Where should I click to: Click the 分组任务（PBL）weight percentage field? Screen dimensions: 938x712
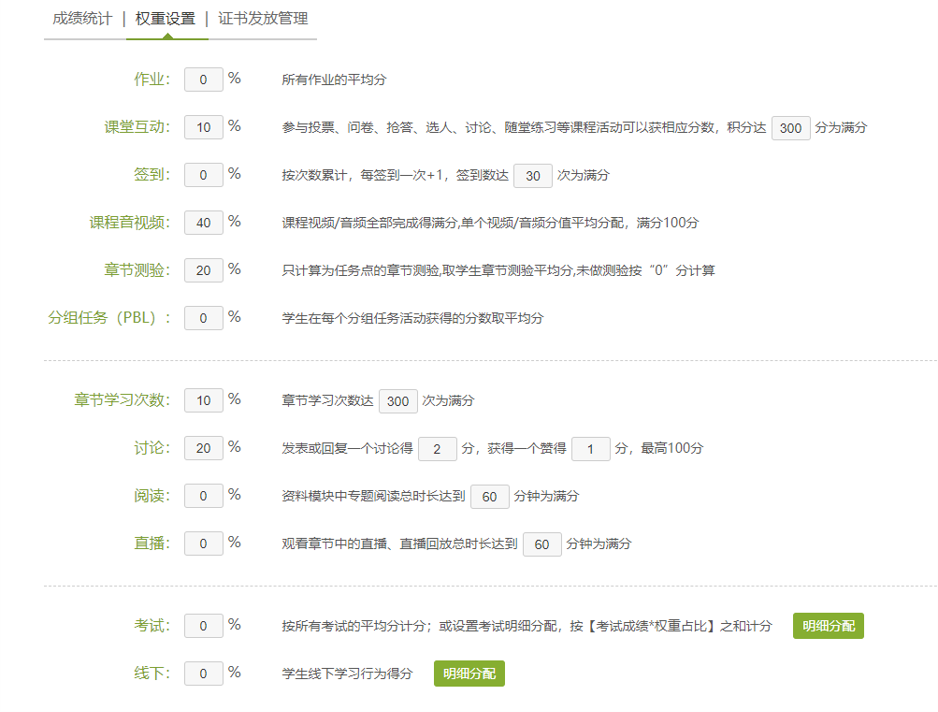(x=203, y=318)
